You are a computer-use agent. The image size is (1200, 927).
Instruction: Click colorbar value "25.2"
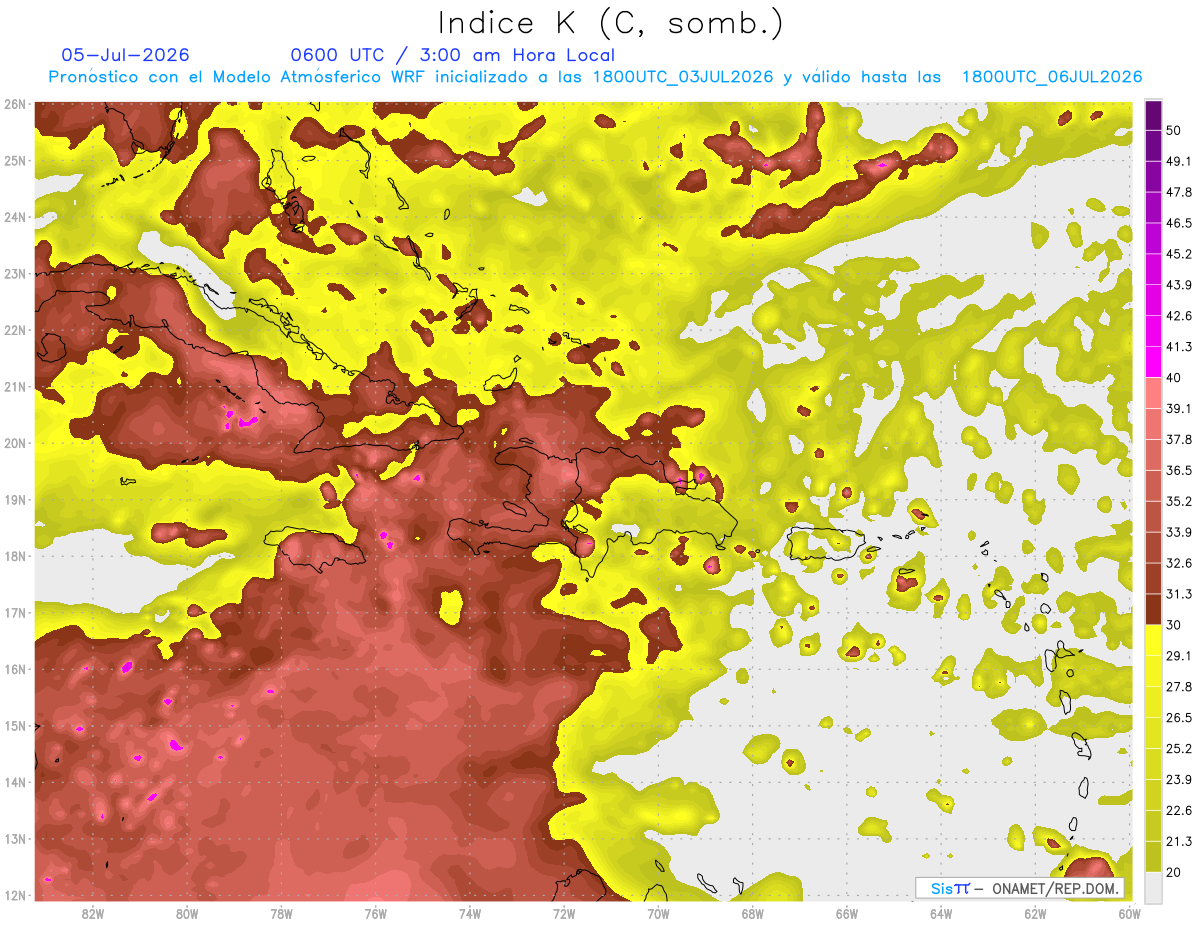click(1179, 748)
